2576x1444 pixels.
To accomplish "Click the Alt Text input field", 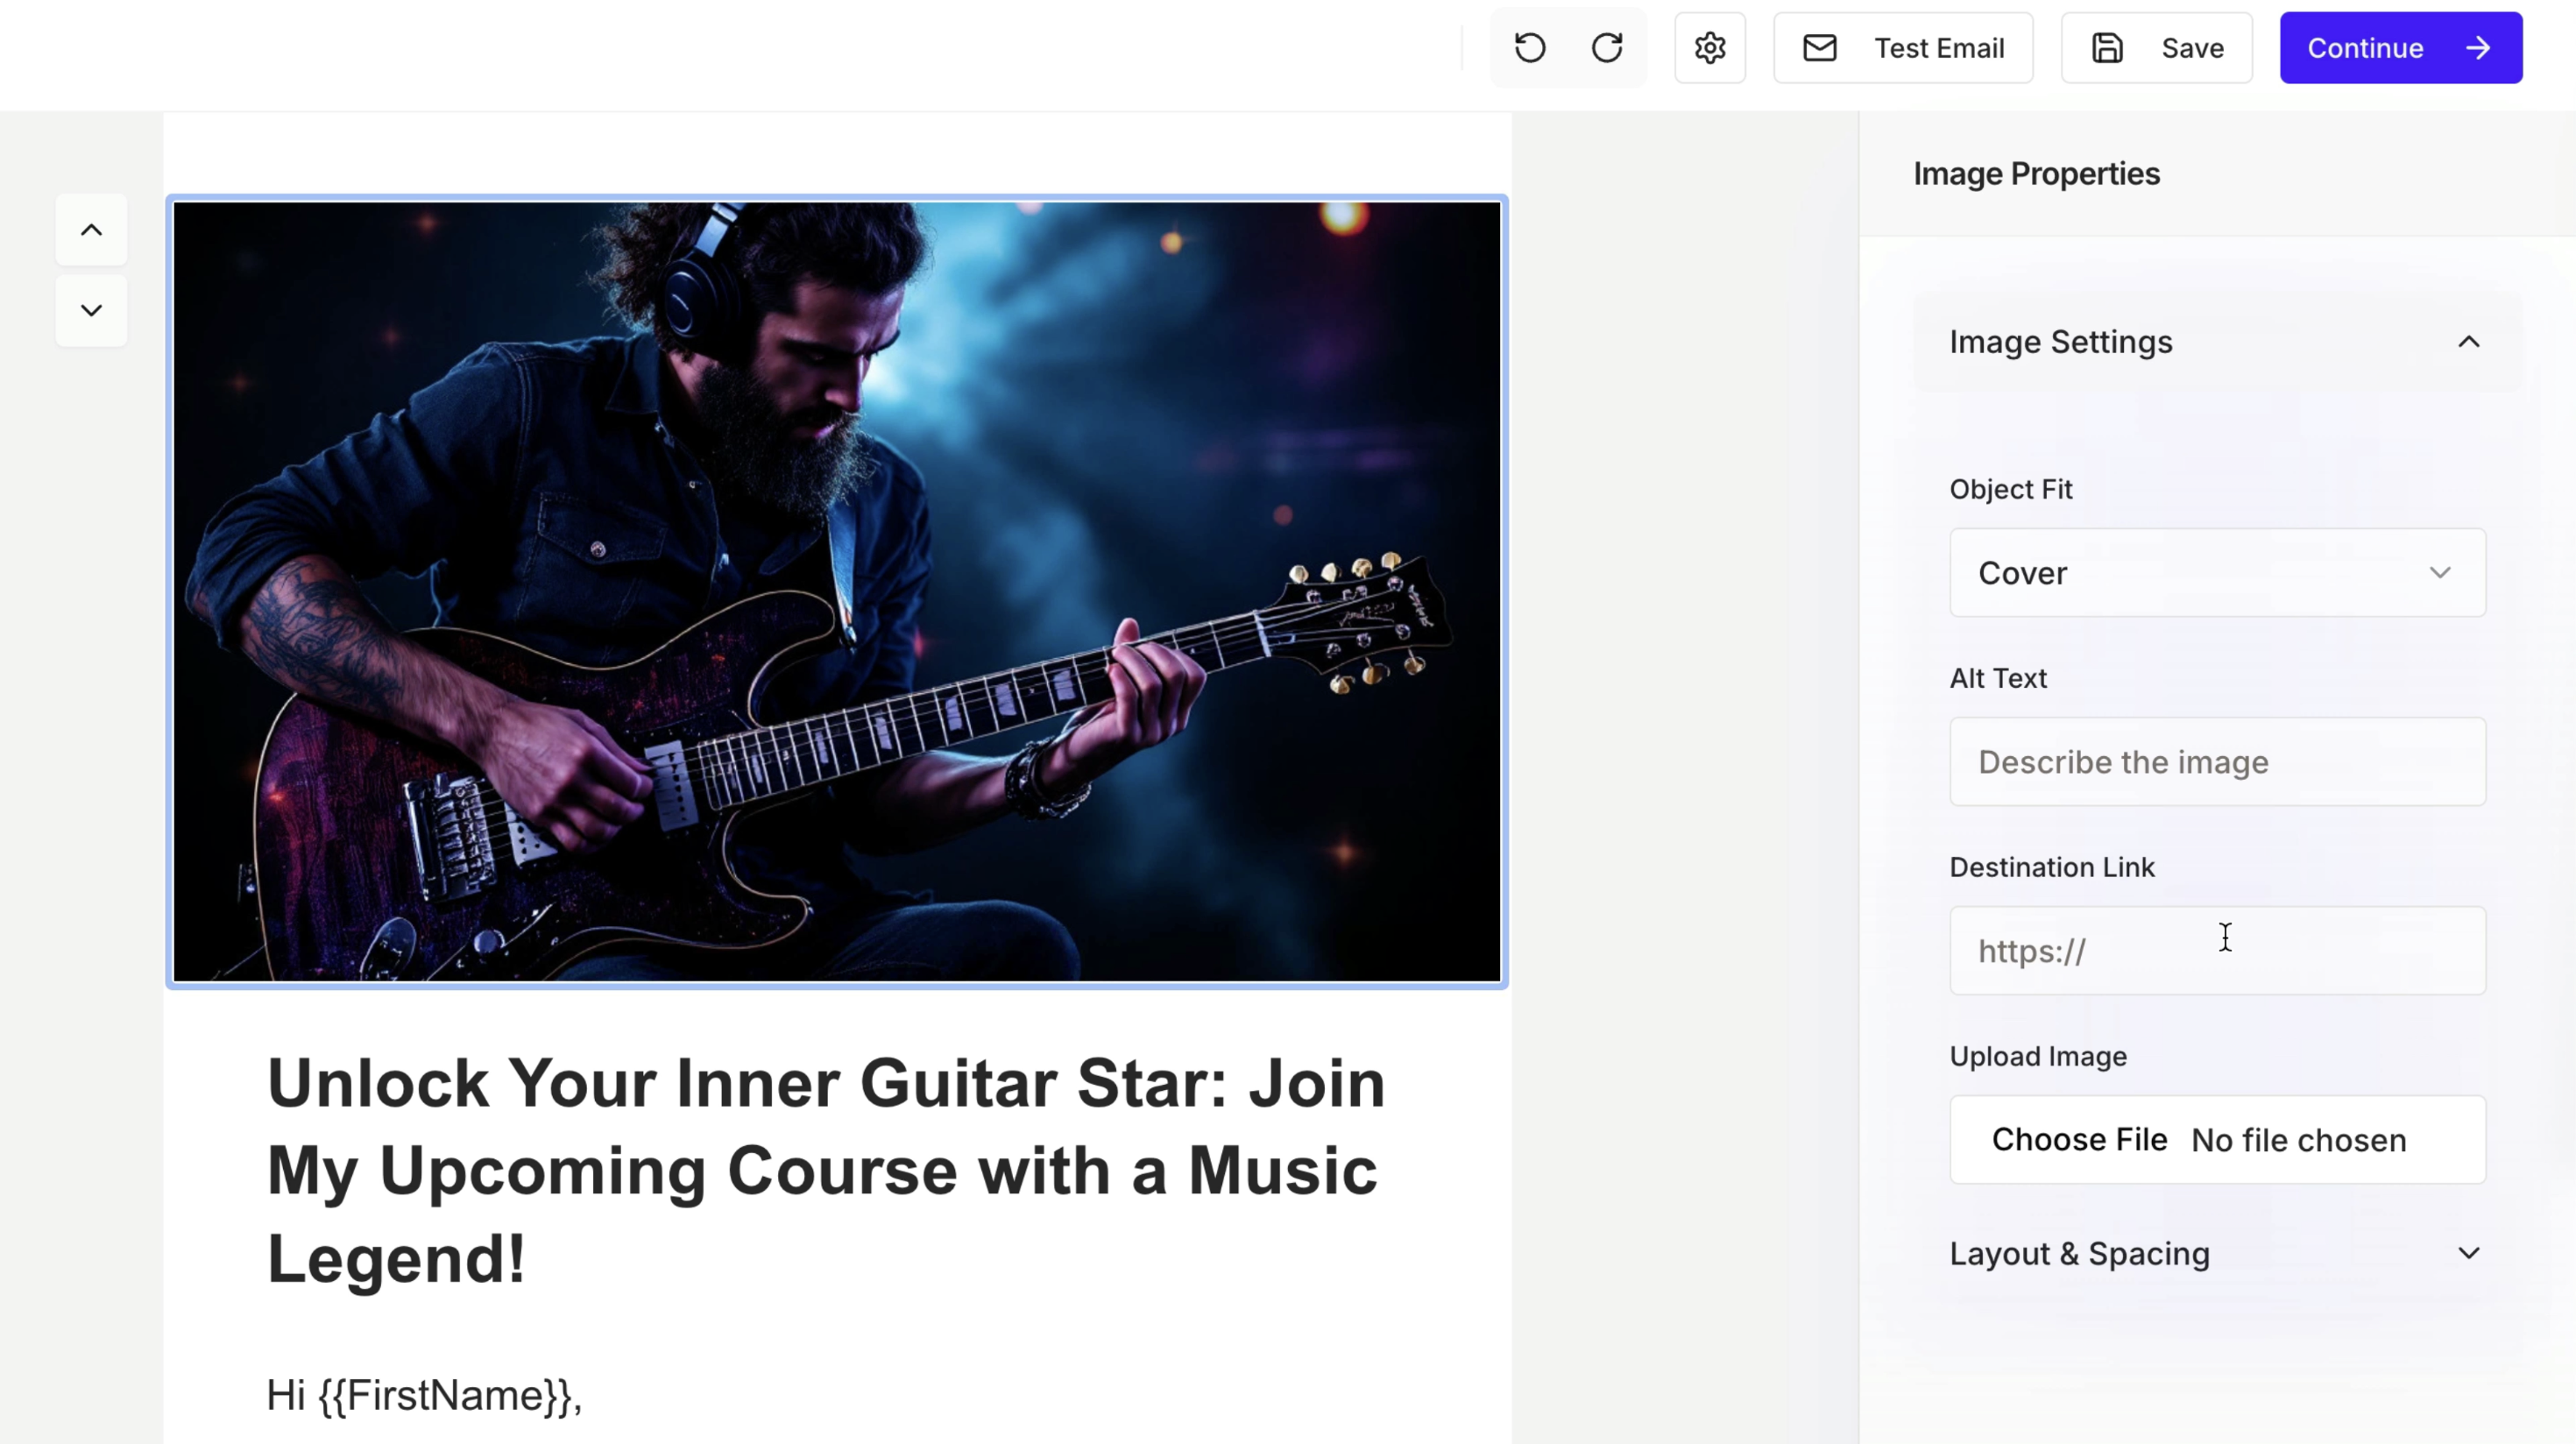I will (x=2217, y=762).
